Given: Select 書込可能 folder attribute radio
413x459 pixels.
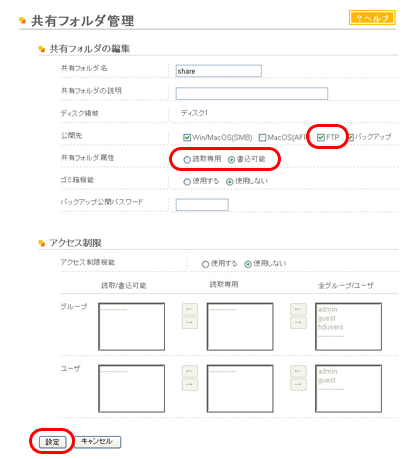Looking at the screenshot, I should (231, 160).
